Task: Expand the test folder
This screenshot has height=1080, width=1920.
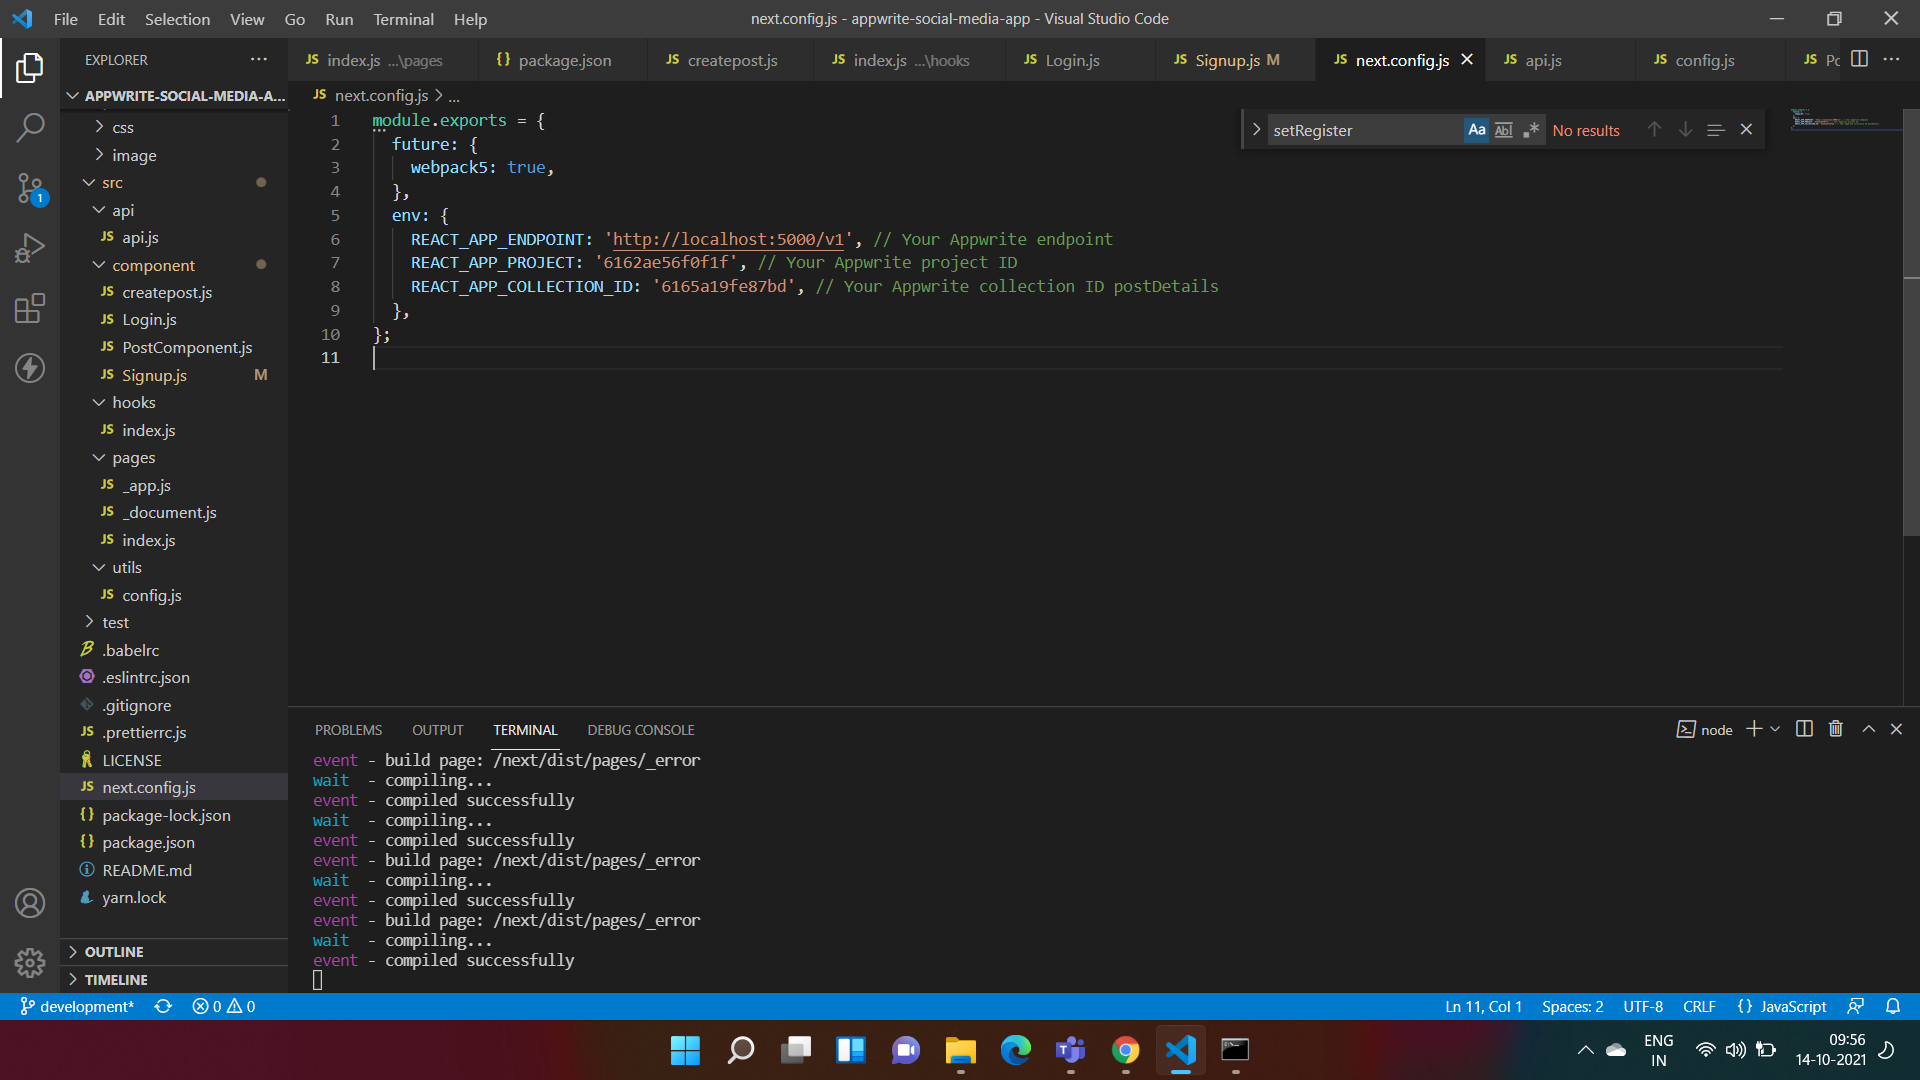Action: [x=174, y=622]
